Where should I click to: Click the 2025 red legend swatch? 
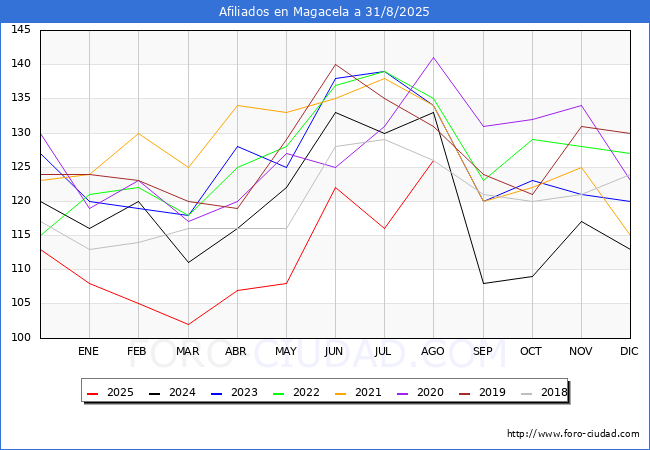point(92,393)
